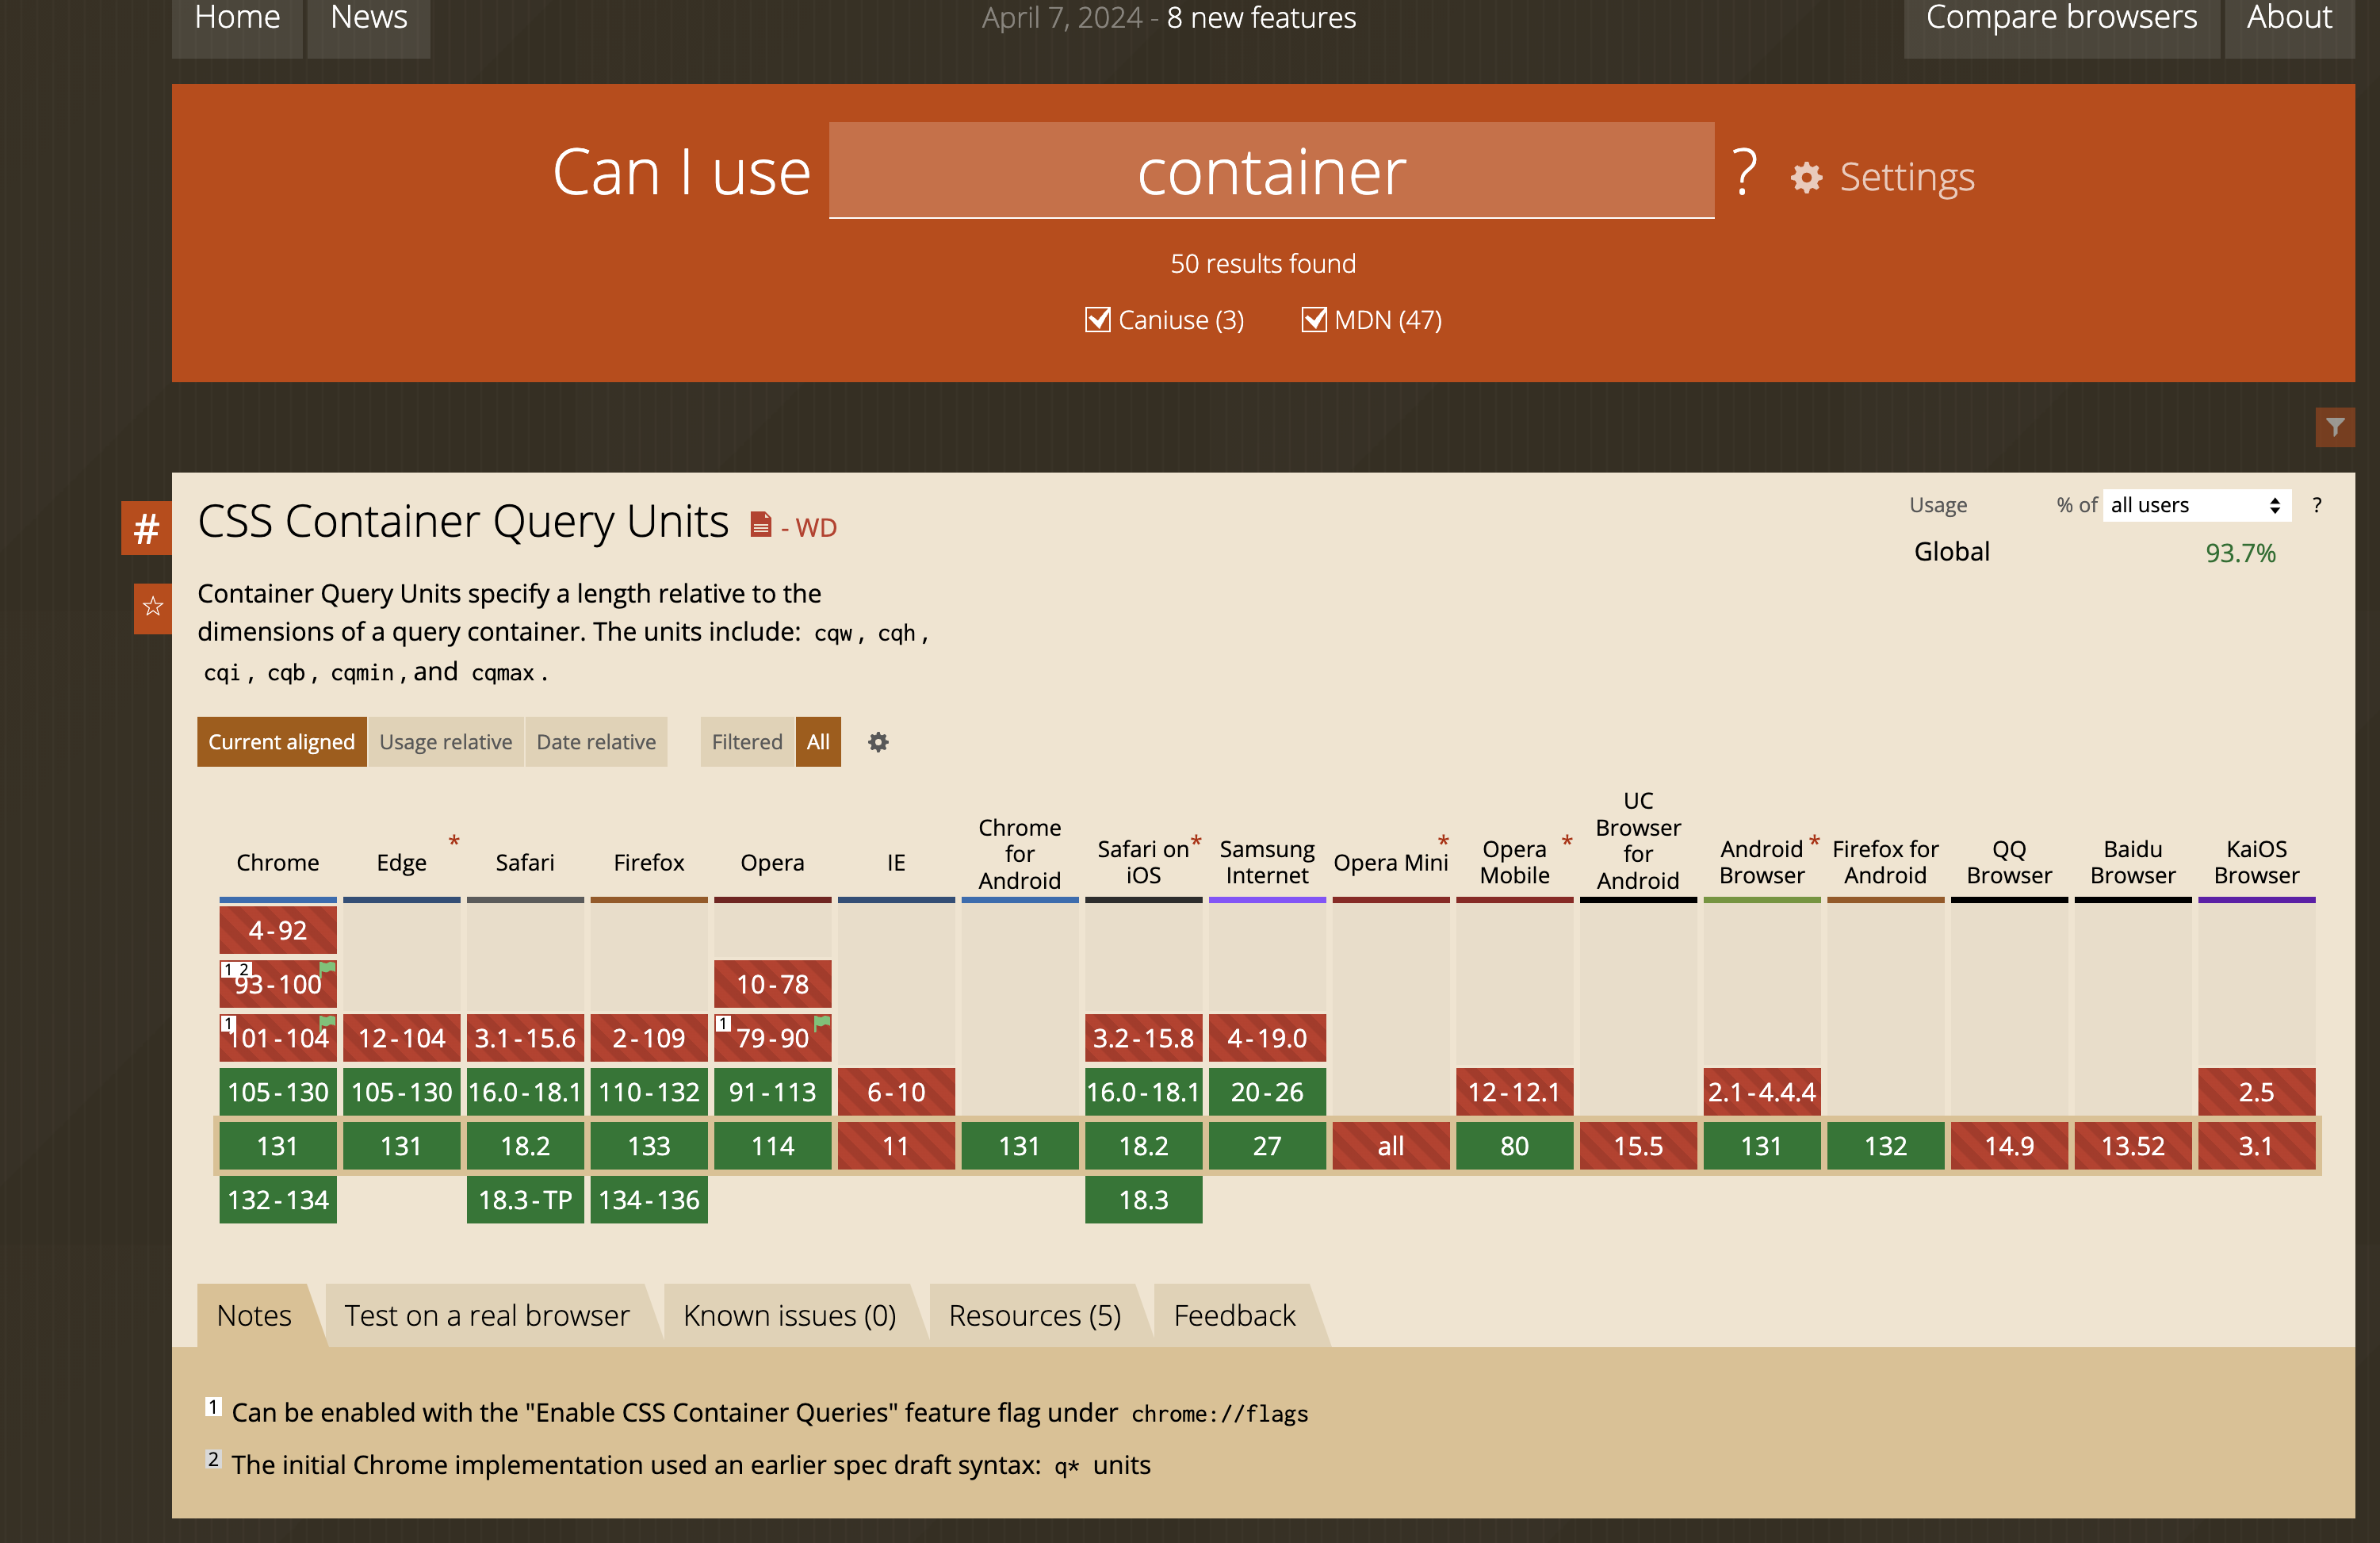The width and height of the screenshot is (2380, 1543).
Task: Open the Resources (5) tab
Action: [x=1035, y=1315]
